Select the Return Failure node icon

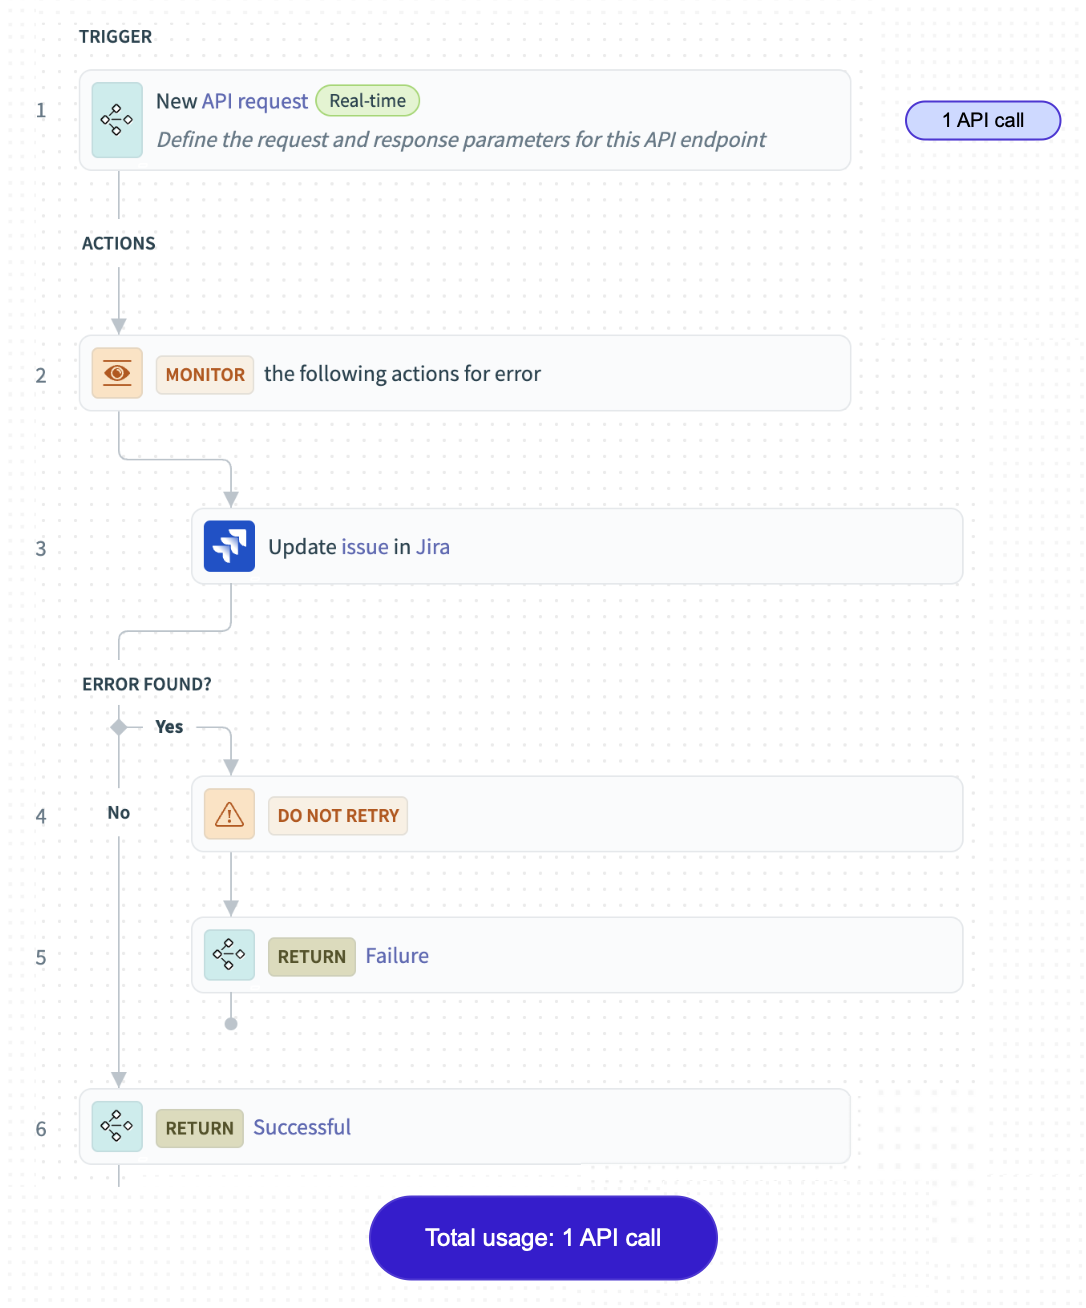229,955
